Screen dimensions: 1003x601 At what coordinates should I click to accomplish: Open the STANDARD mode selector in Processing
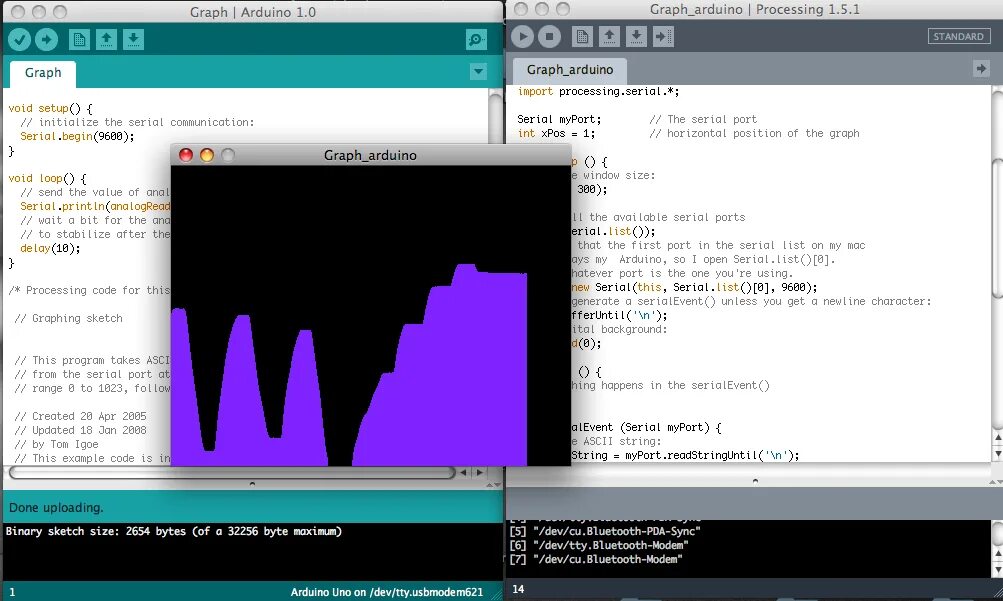click(958, 36)
